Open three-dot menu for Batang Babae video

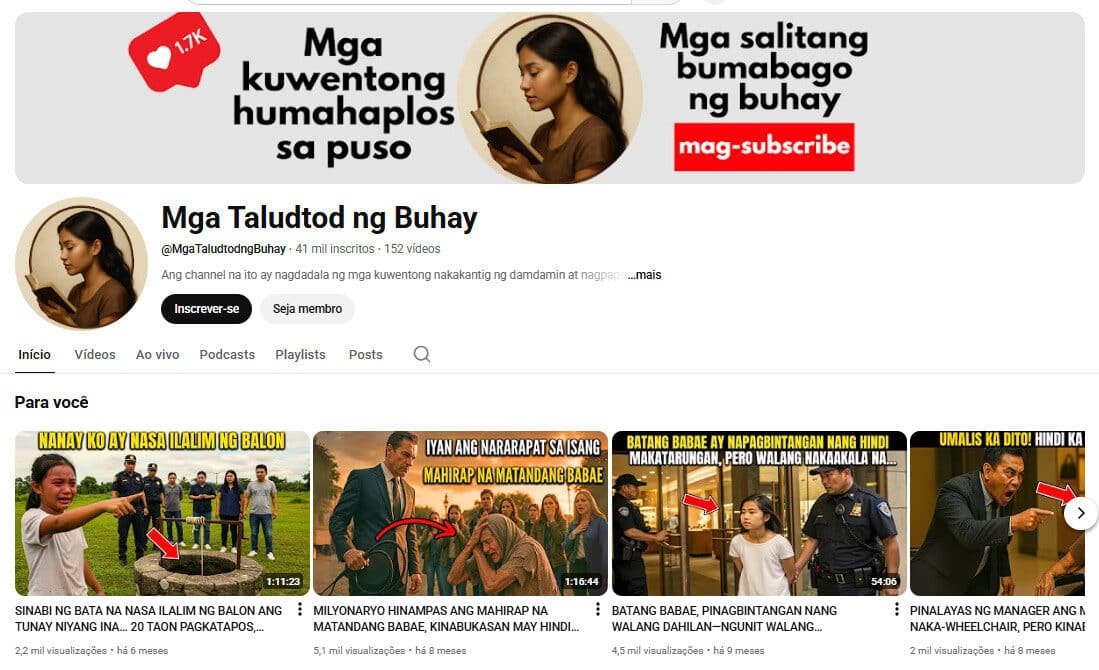point(896,610)
